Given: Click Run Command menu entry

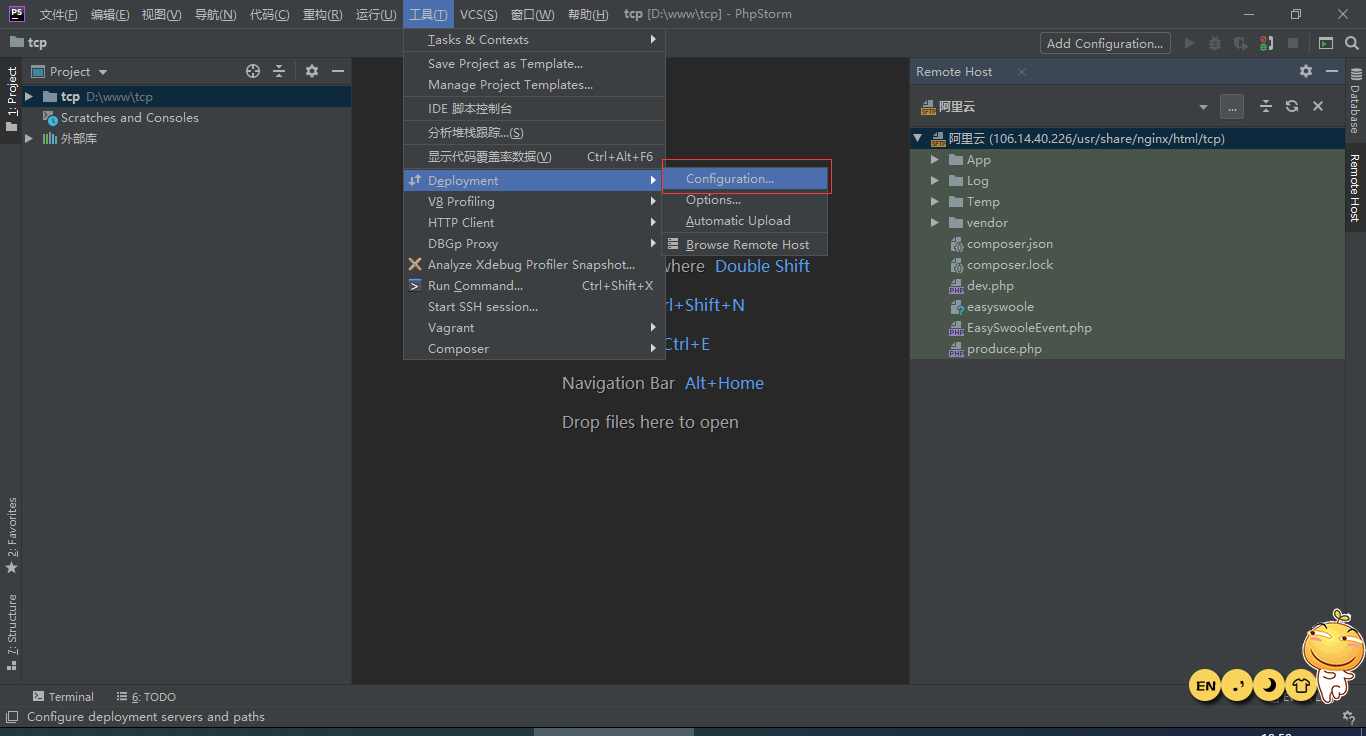Looking at the screenshot, I should (534, 285).
